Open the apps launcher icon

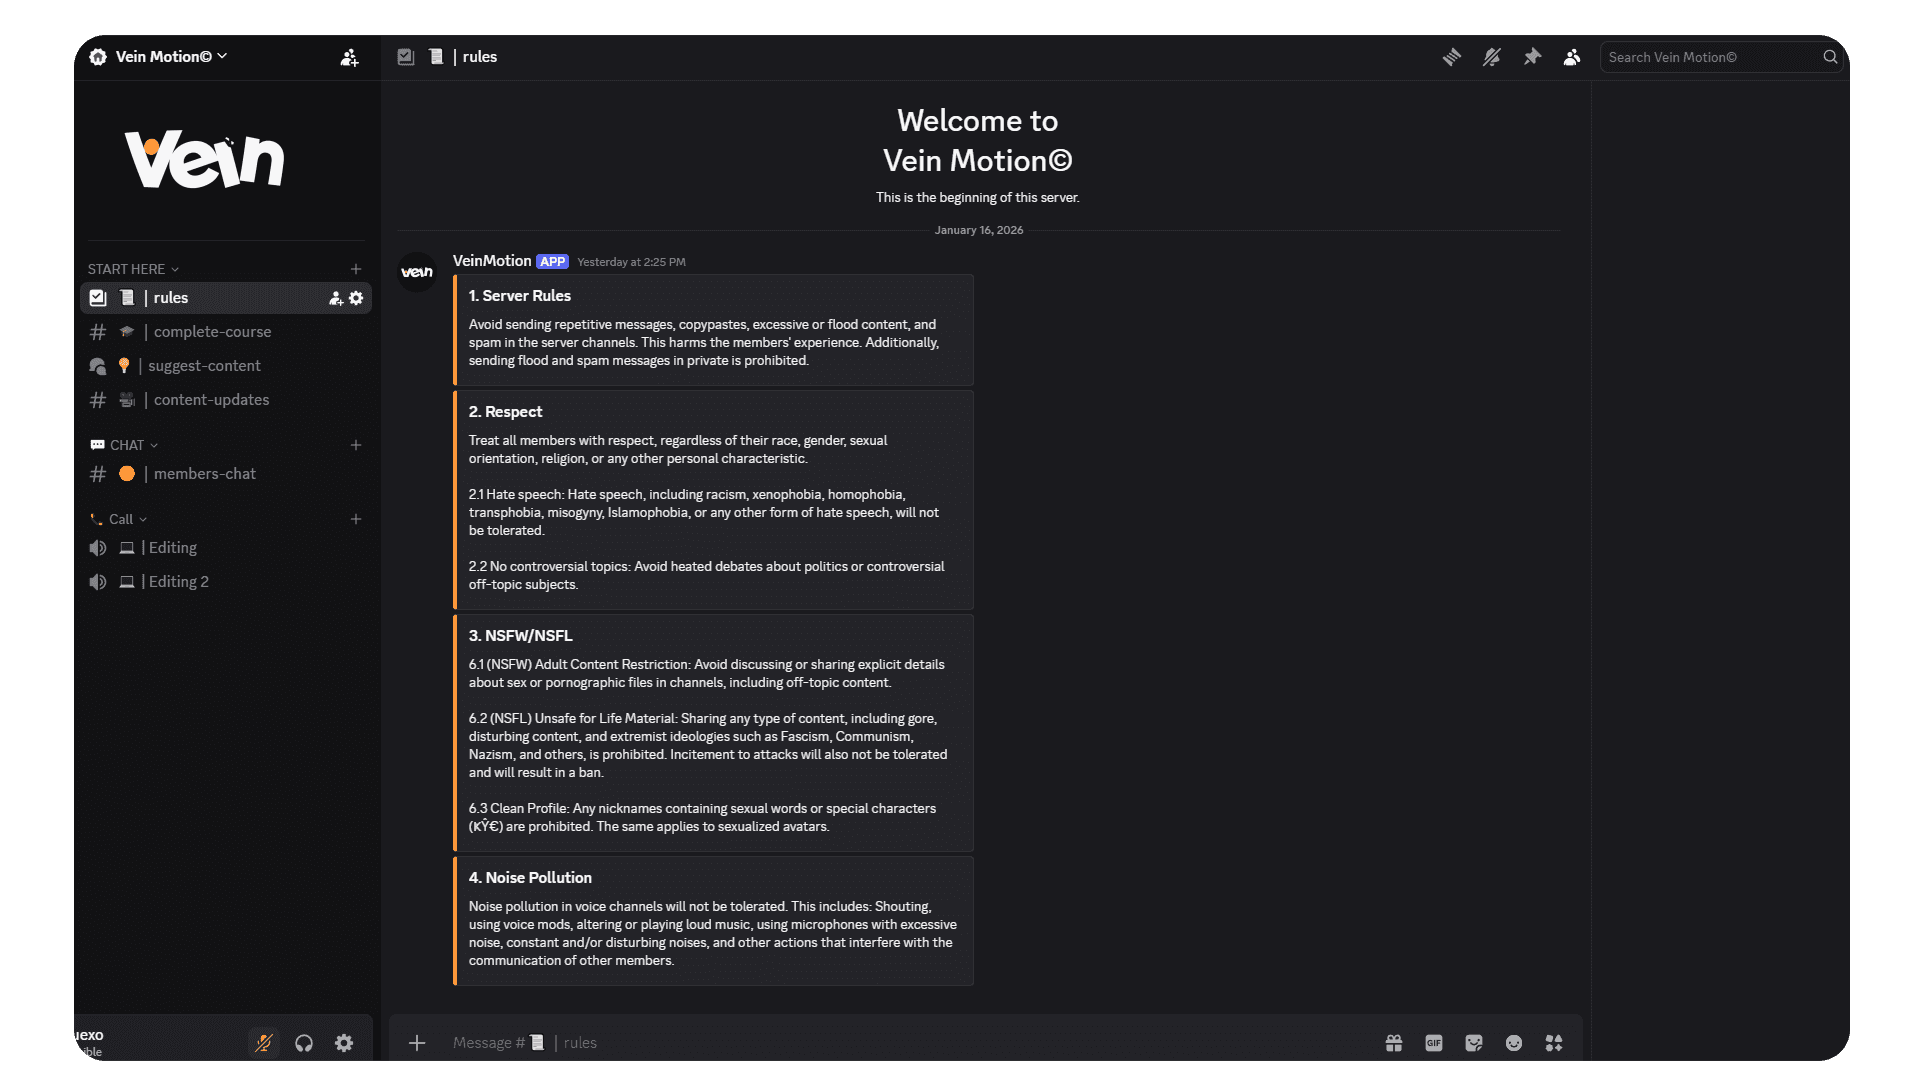1554,1043
